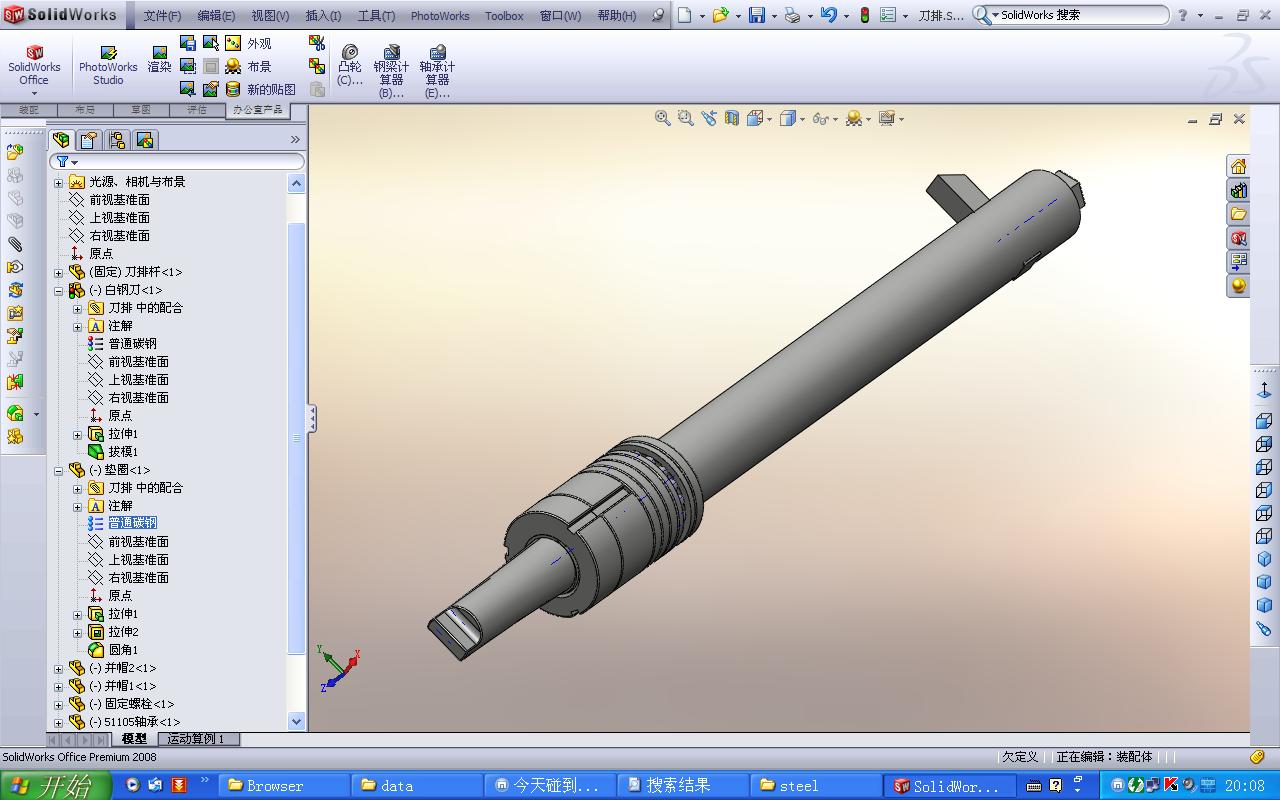Select 圆角1 fillet feature in the tree

coord(123,650)
